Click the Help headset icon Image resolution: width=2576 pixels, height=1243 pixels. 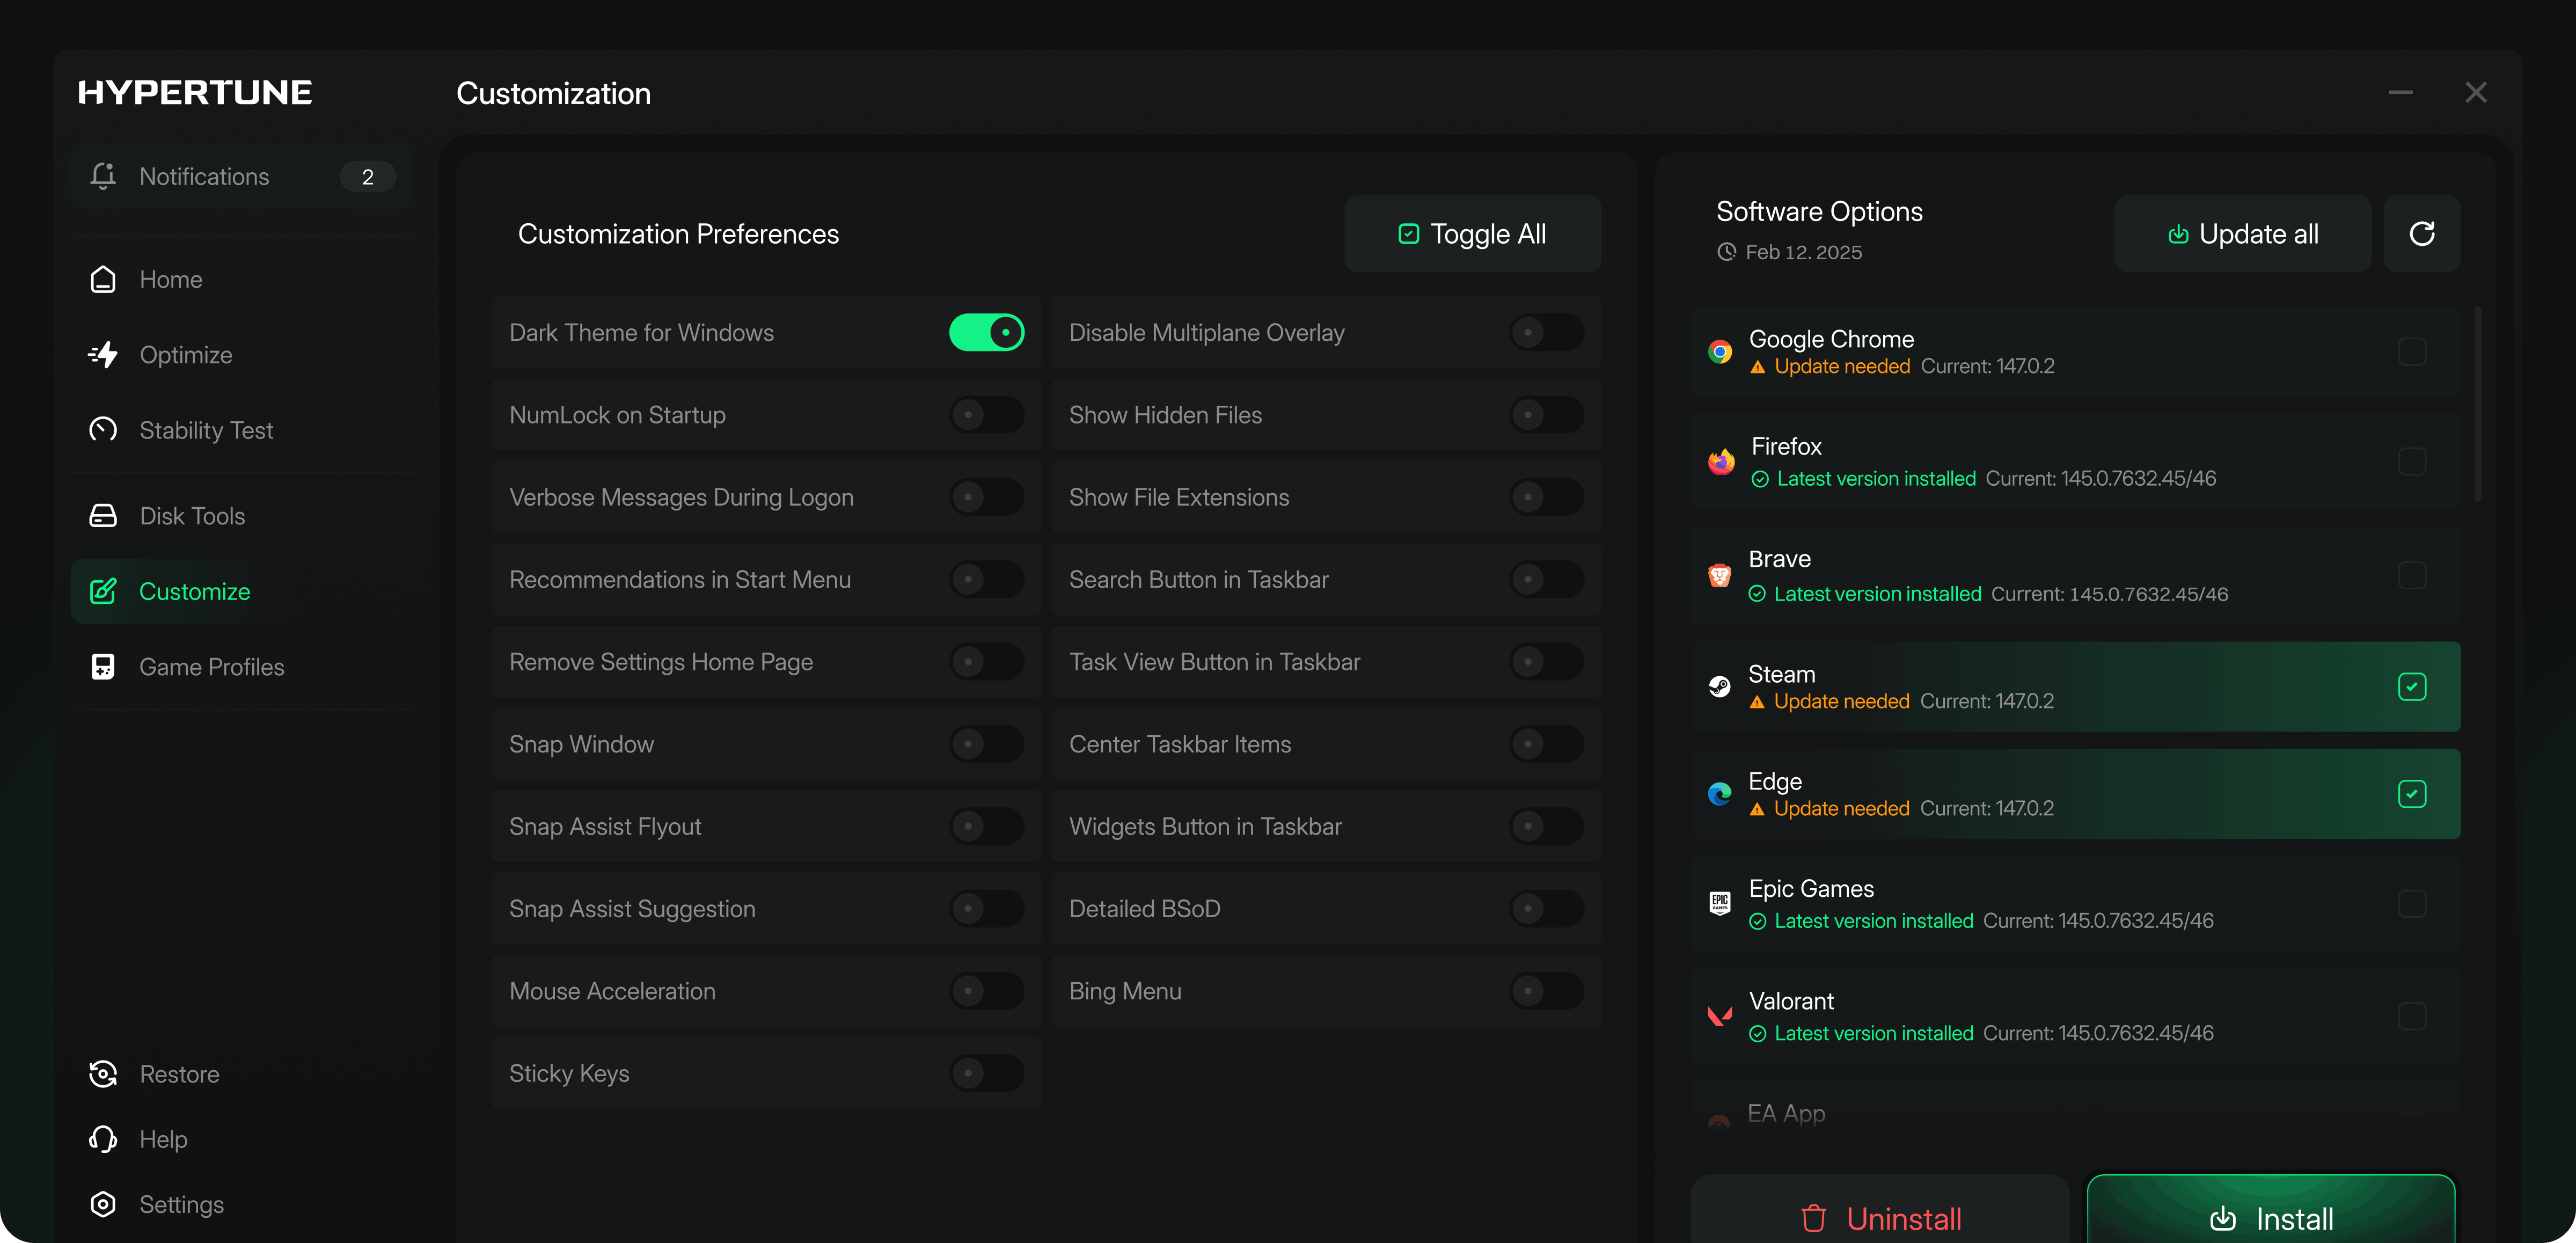click(103, 1139)
